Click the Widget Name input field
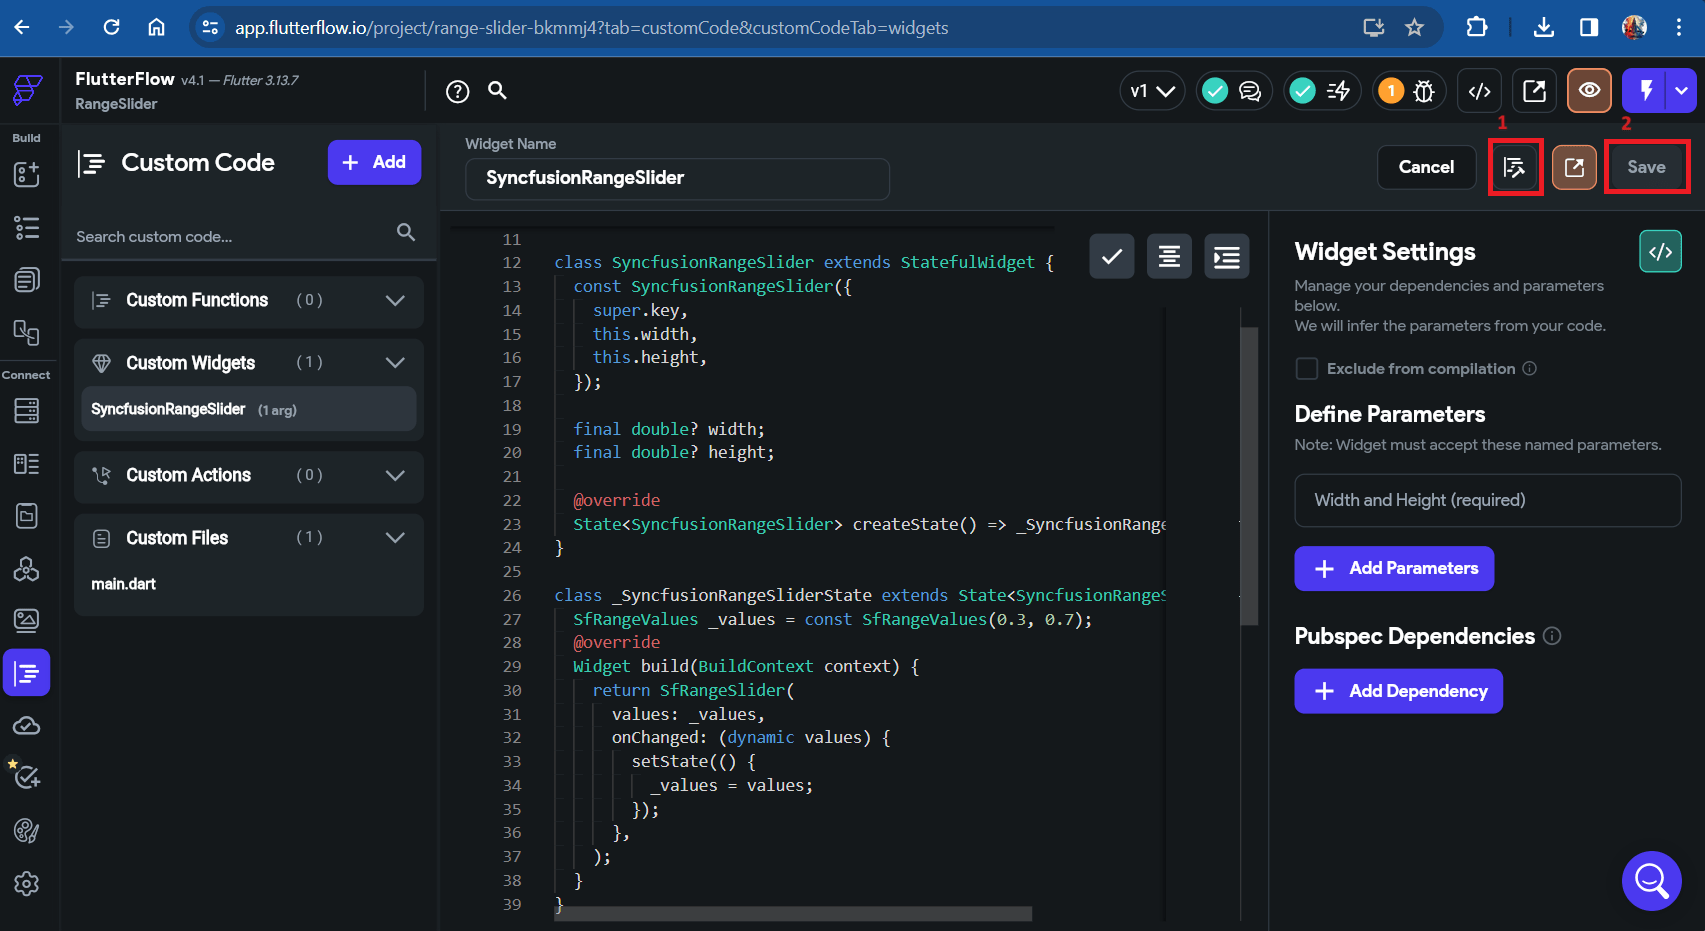The height and width of the screenshot is (931, 1705). pos(677,178)
